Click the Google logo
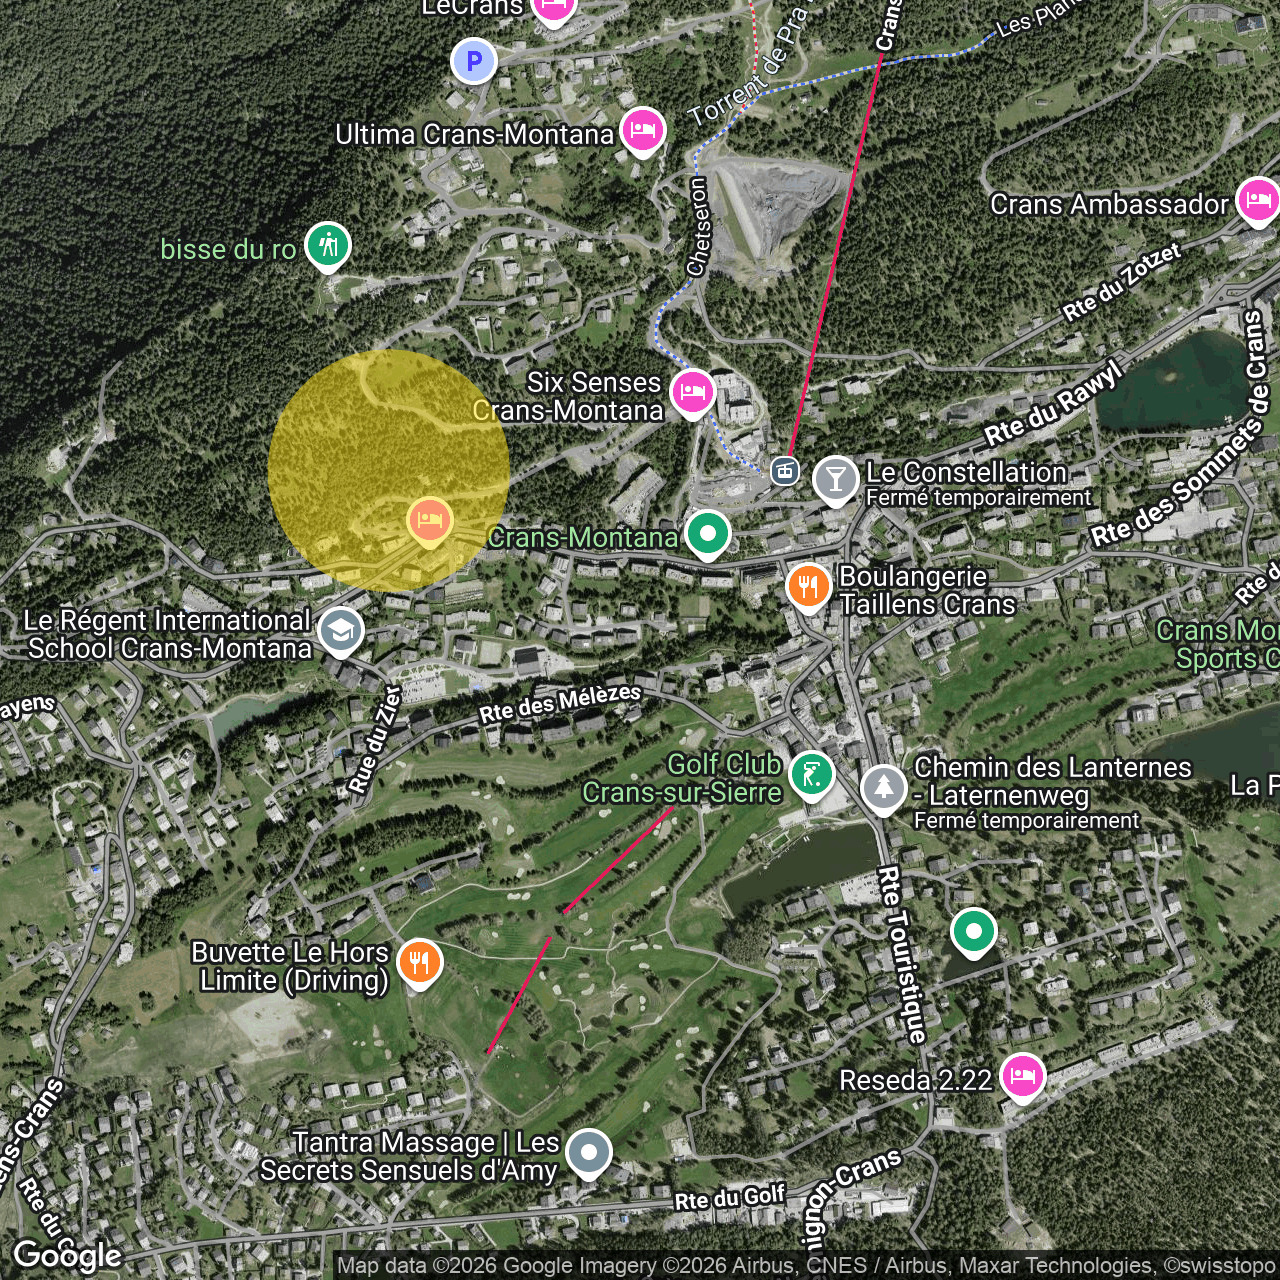Viewport: 1280px width, 1280px height. point(68,1256)
